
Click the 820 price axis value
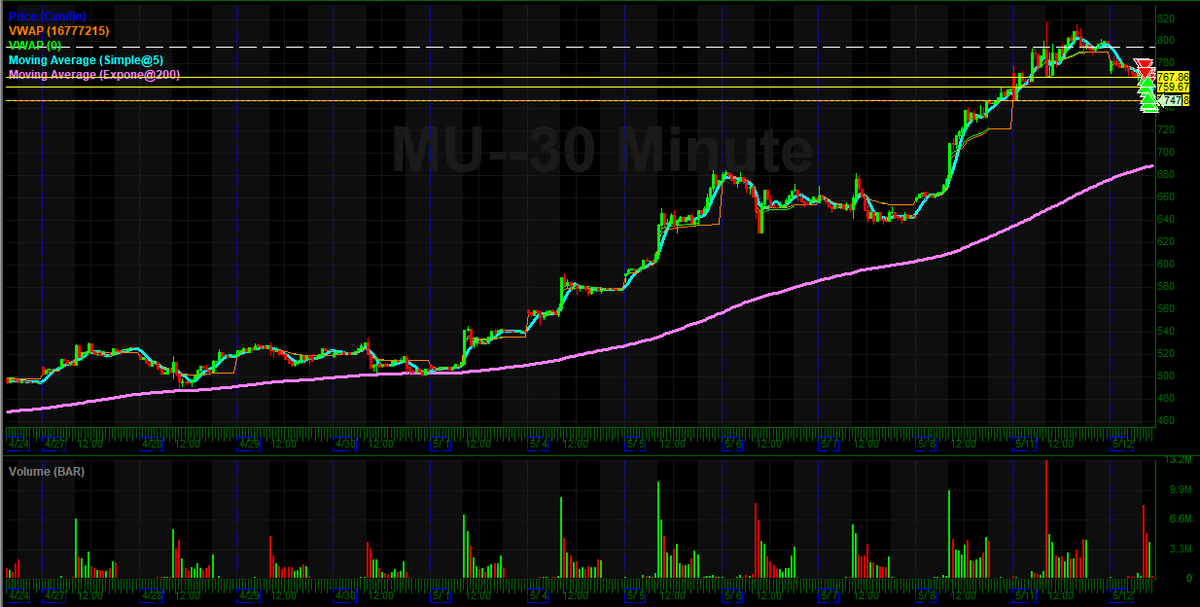pos(1166,19)
